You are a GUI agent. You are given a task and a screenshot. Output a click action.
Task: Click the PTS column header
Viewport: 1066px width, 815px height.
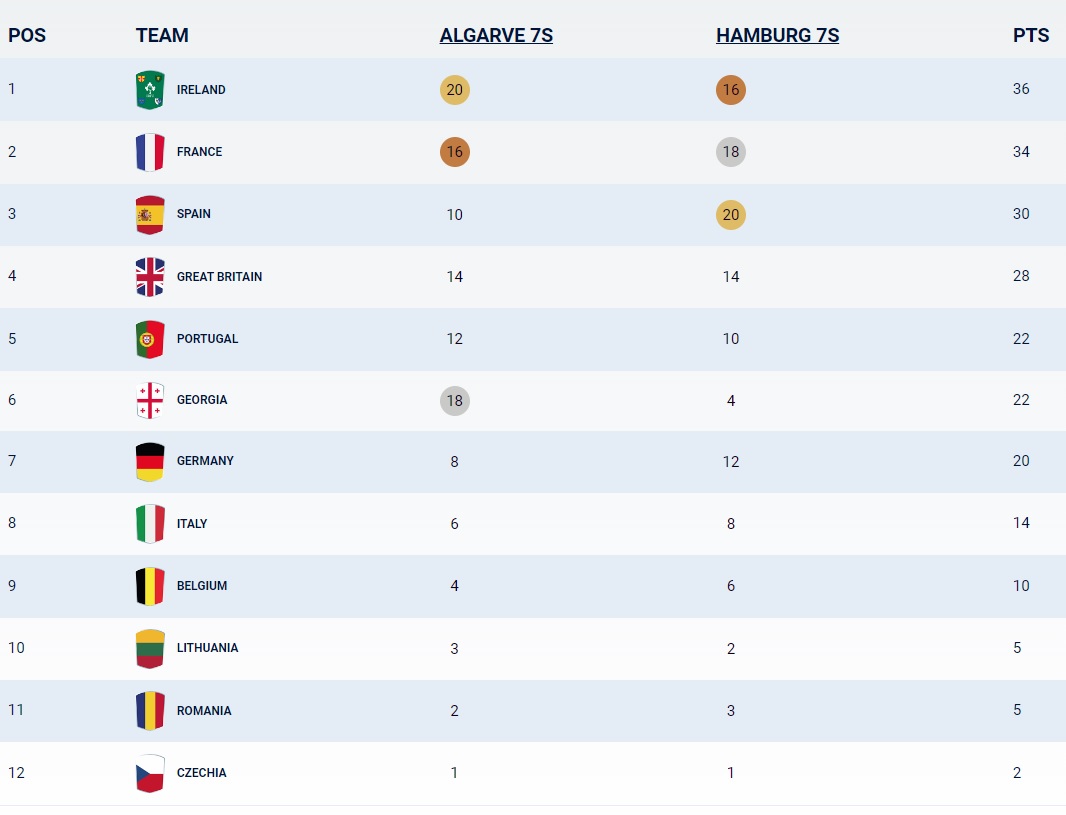coord(1031,35)
